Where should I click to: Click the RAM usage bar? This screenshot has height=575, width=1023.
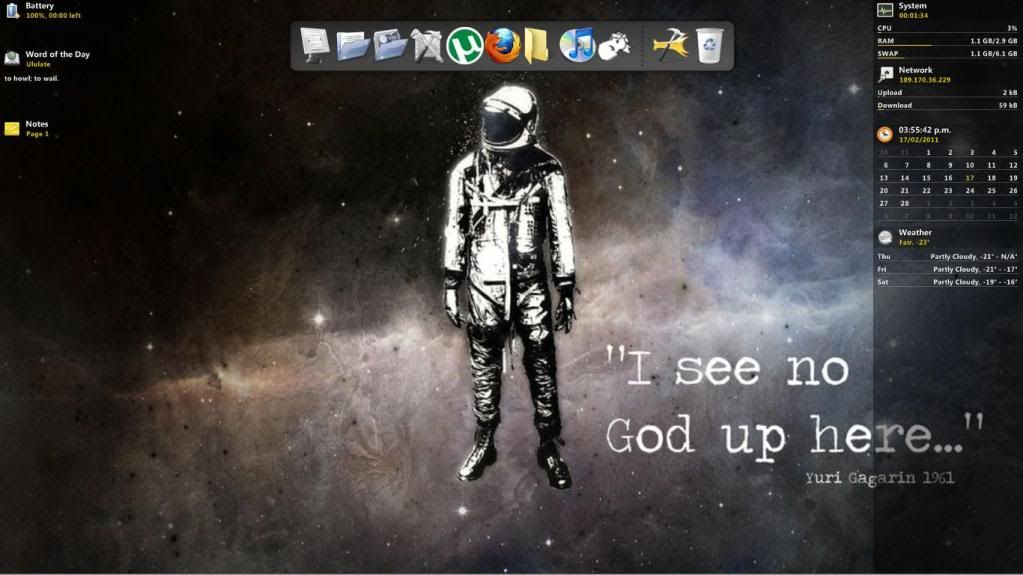point(947,41)
